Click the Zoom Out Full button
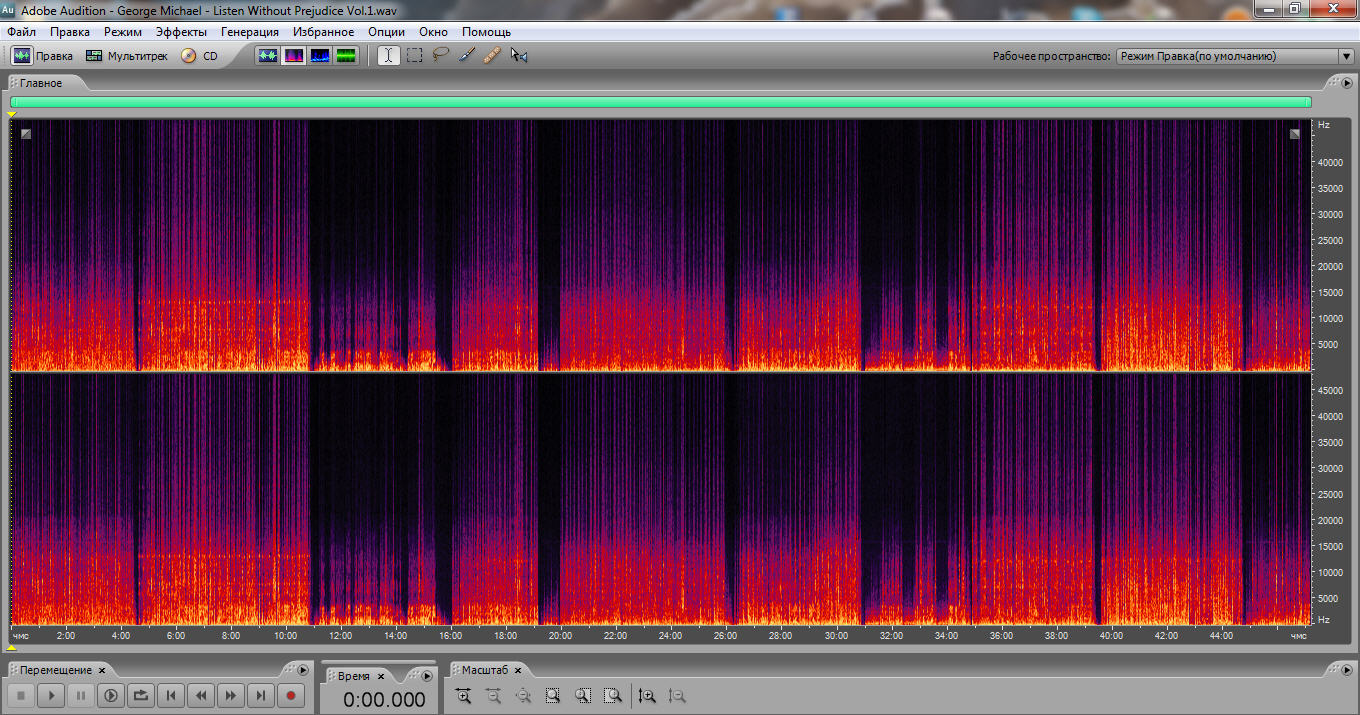 [x=523, y=696]
